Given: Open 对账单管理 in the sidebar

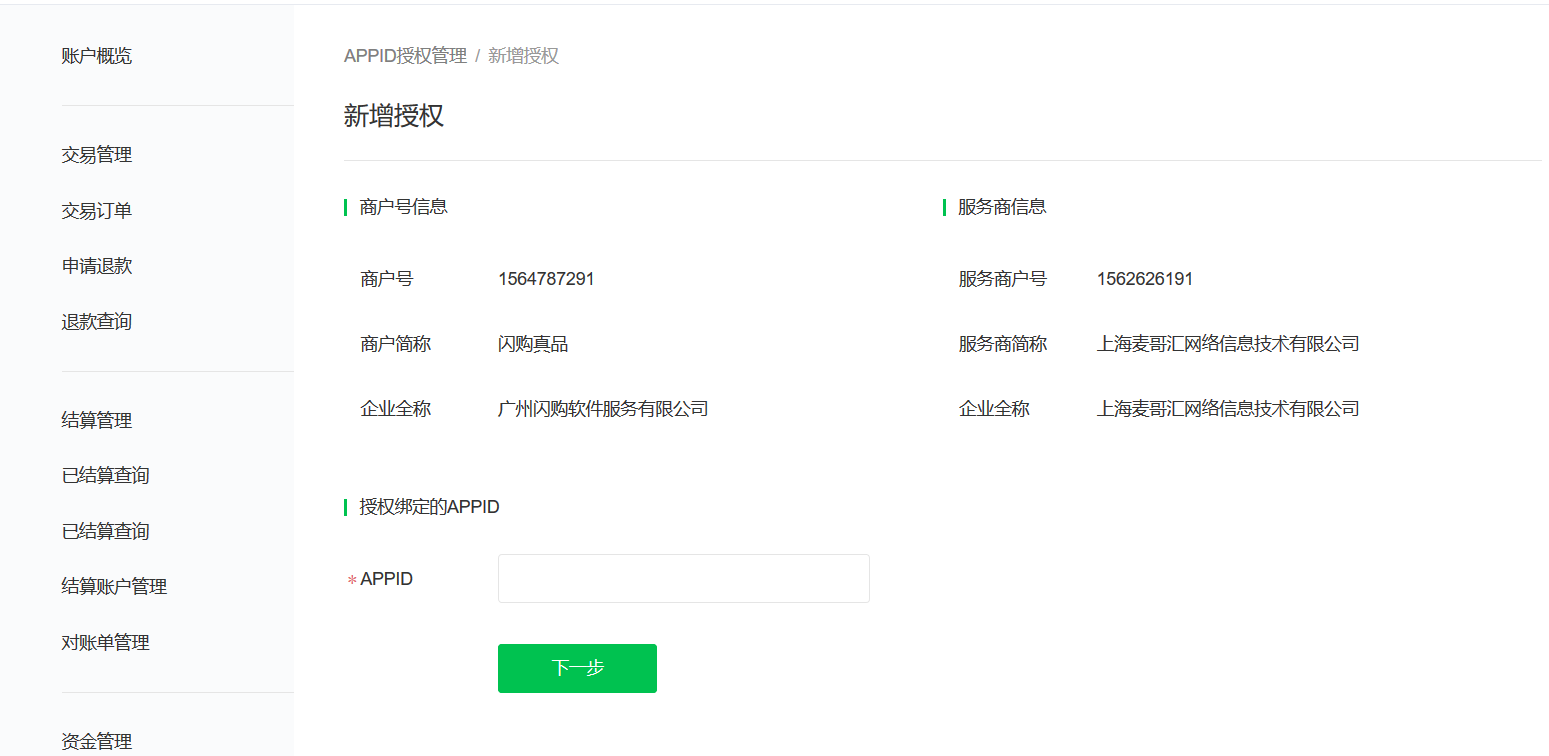Looking at the screenshot, I should [x=105, y=643].
